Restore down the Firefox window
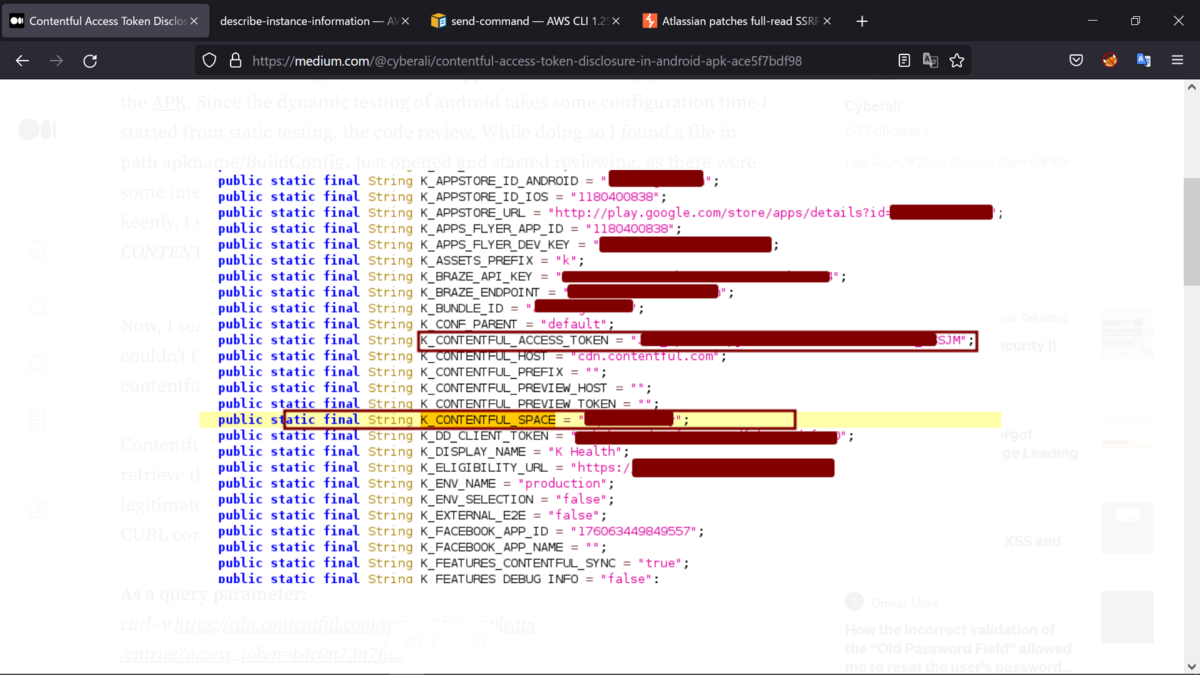Screen dimensions: 1200x675 [1135, 21]
